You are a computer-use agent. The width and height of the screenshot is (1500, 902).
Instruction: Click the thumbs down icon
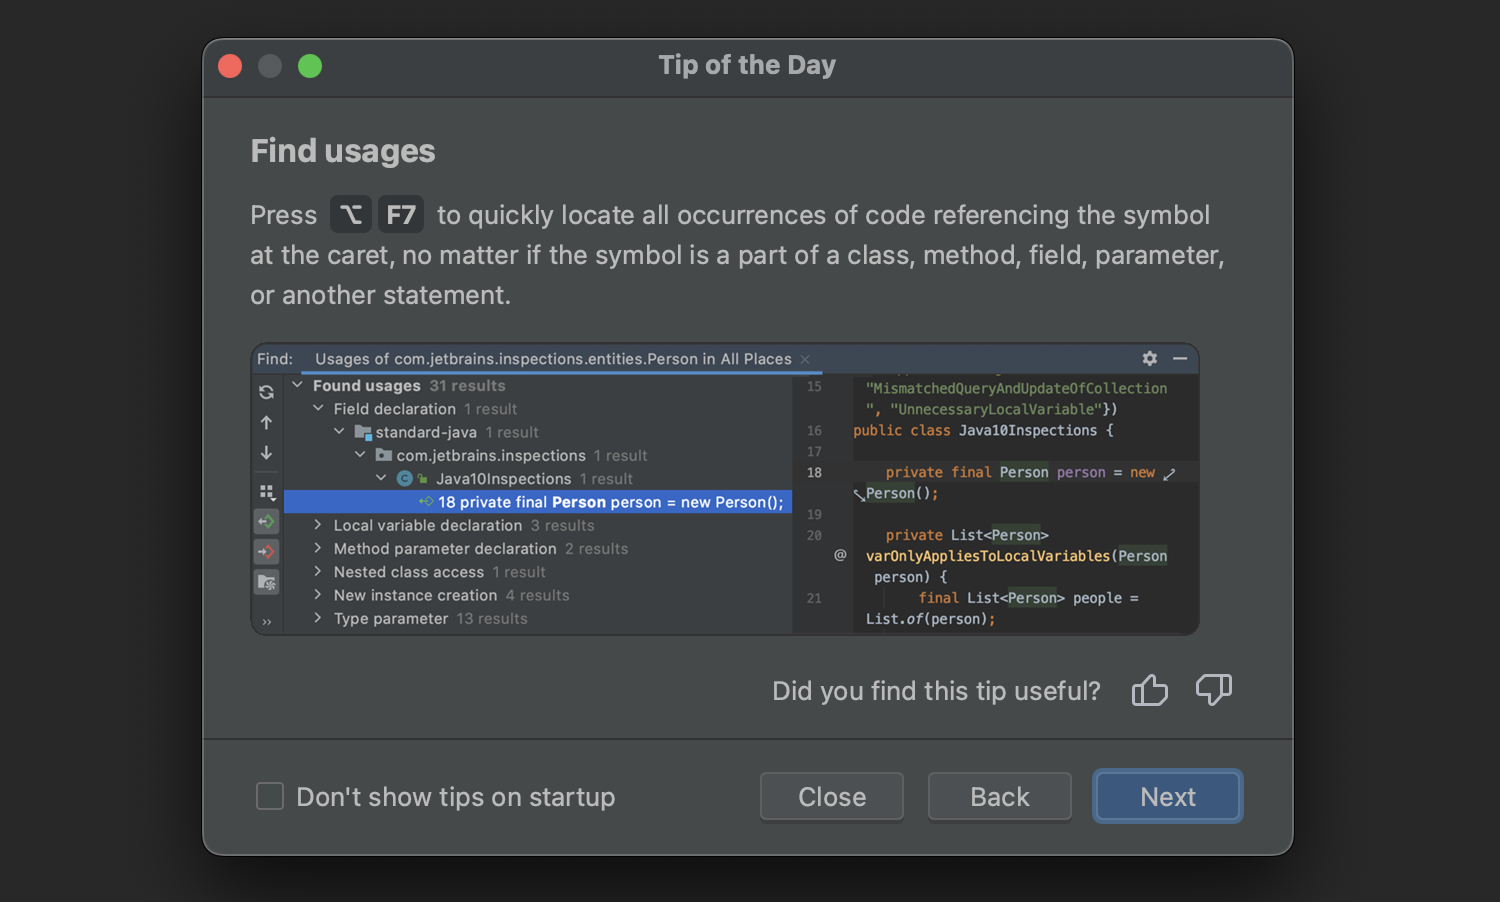[x=1213, y=690]
